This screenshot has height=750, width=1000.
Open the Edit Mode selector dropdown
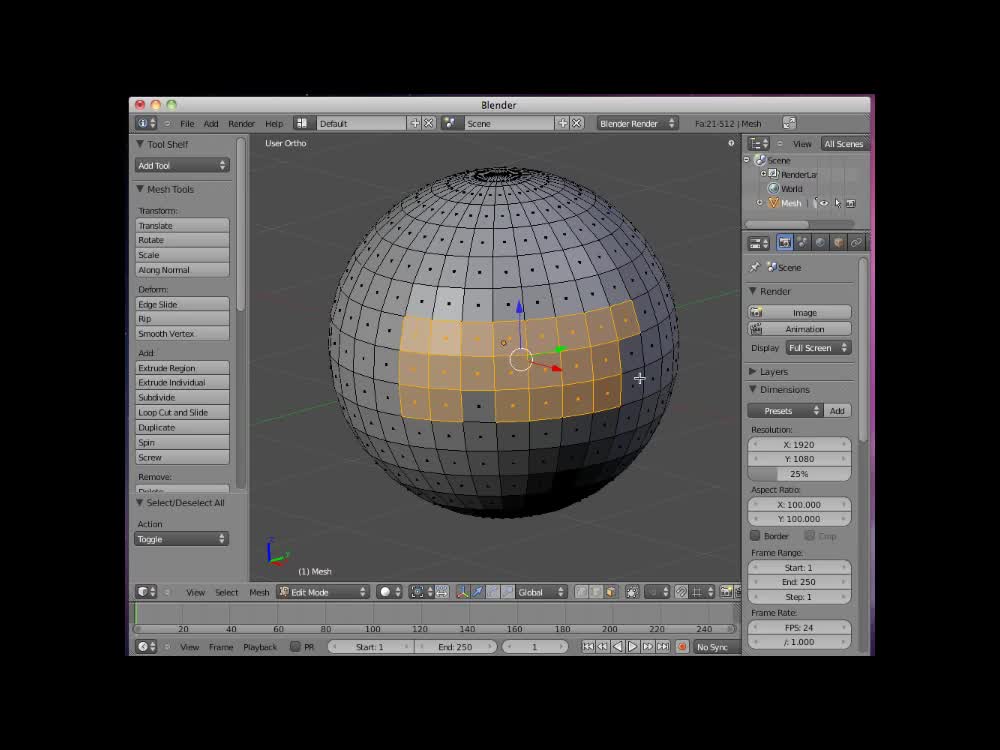(x=323, y=592)
